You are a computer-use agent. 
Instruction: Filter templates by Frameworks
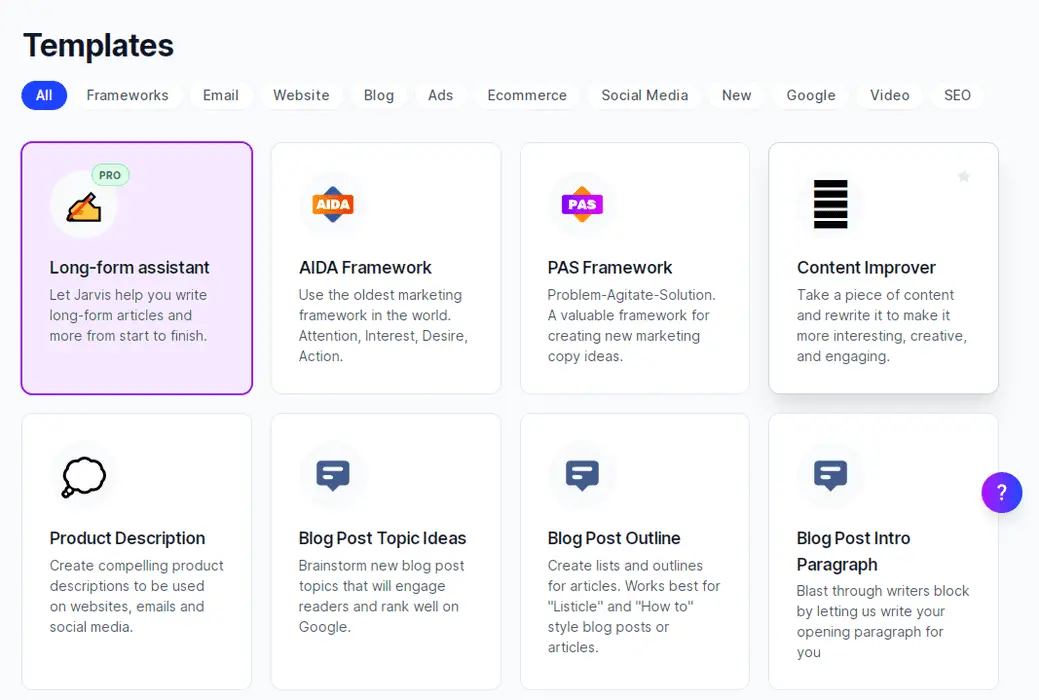click(127, 95)
